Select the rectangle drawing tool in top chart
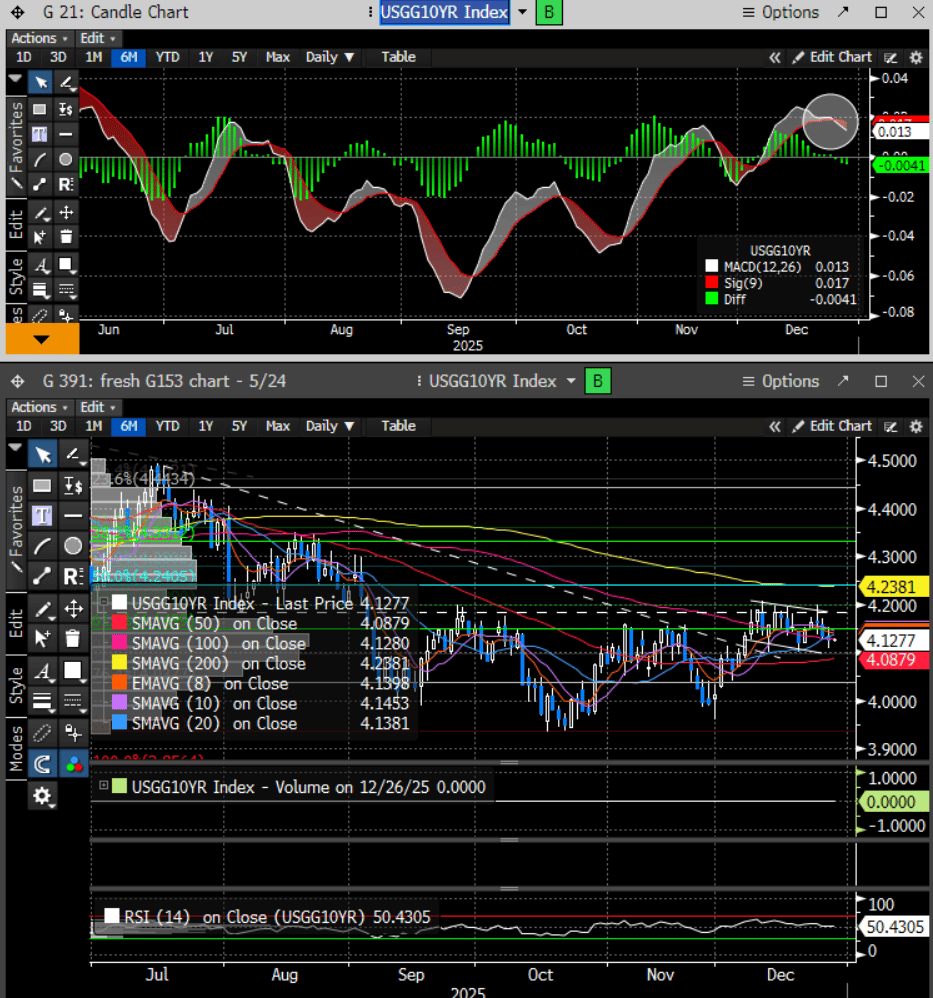Viewport: 933px width, 998px height. pyautogui.click(x=40, y=109)
